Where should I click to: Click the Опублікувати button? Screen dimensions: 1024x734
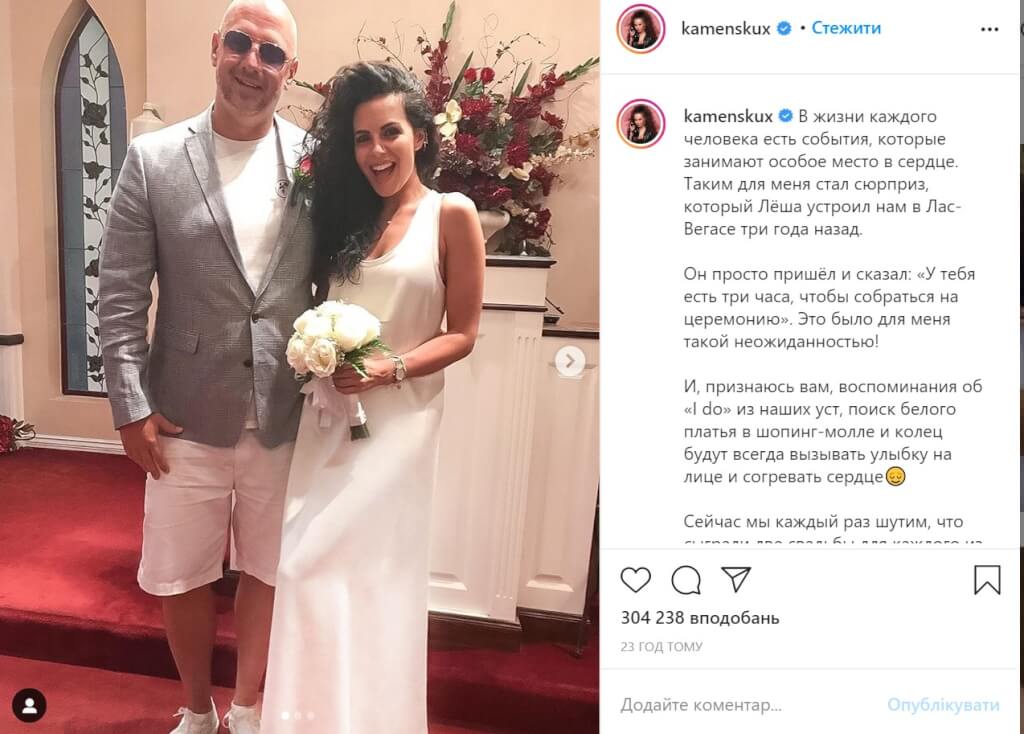pyautogui.click(x=943, y=705)
